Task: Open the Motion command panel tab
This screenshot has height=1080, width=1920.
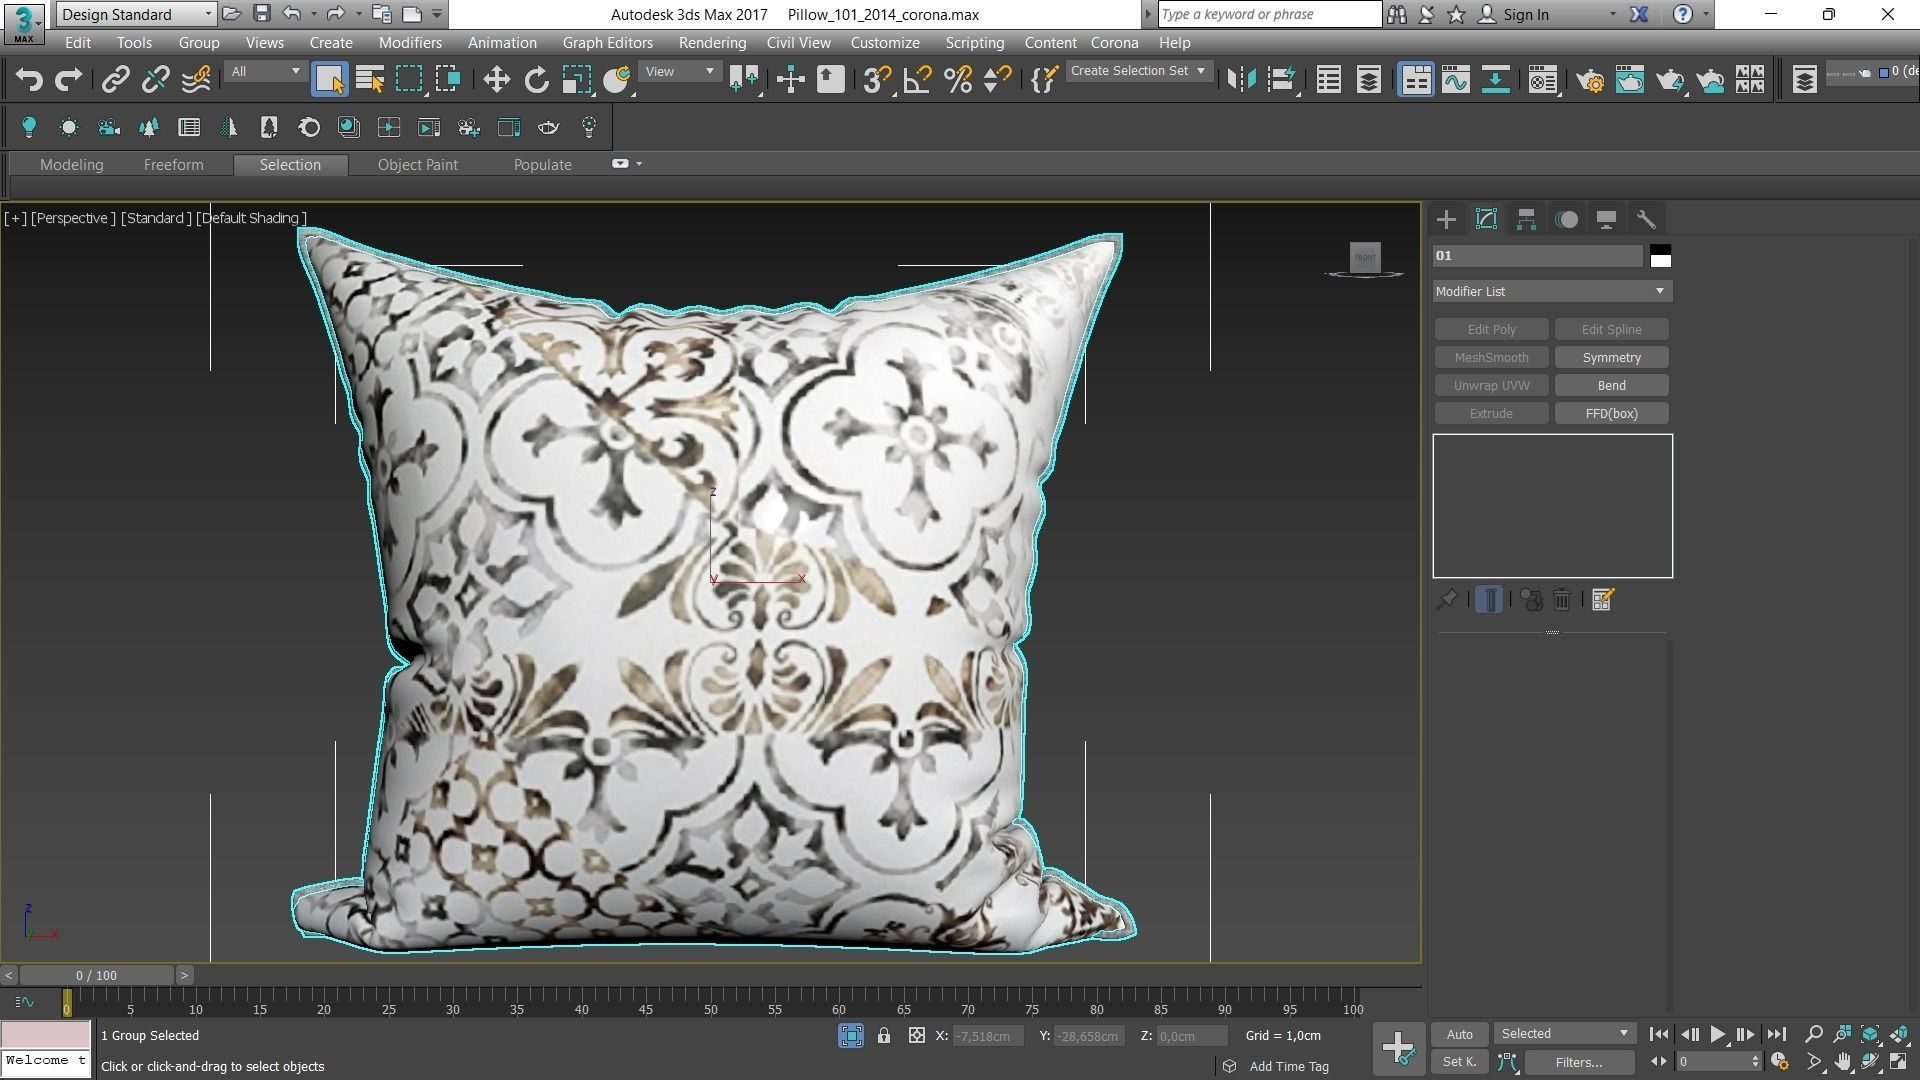Action: tap(1566, 220)
